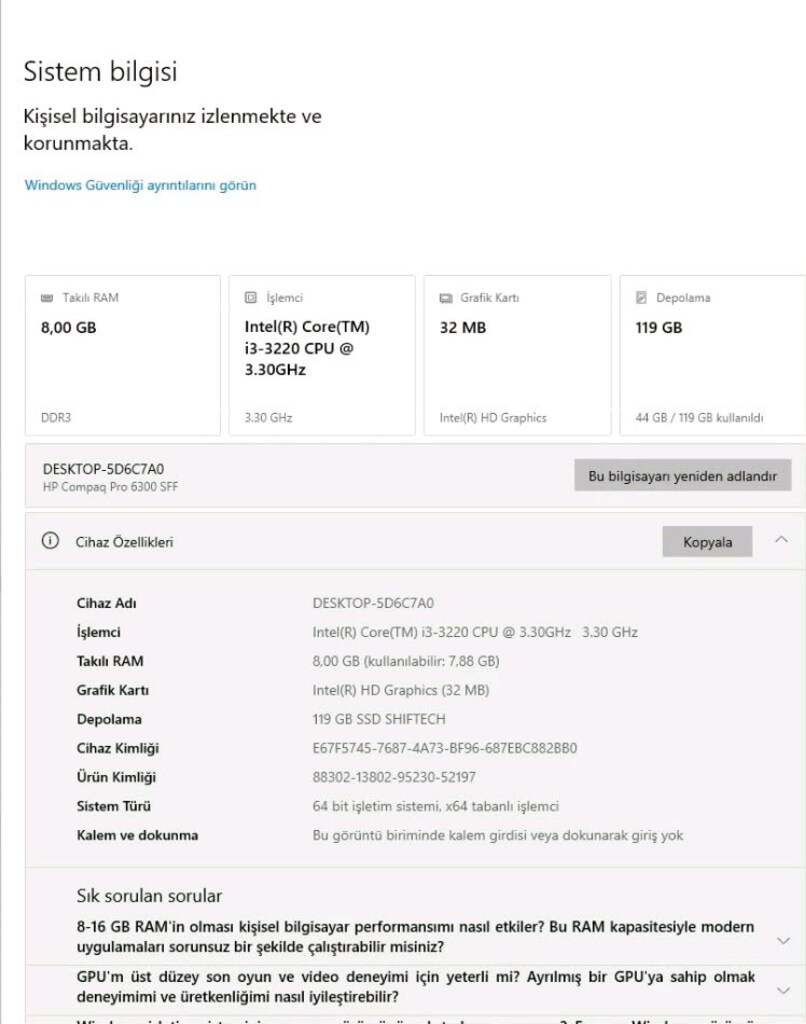Click the Cihaz Adı label
This screenshot has height=1024, width=806.
106,603
